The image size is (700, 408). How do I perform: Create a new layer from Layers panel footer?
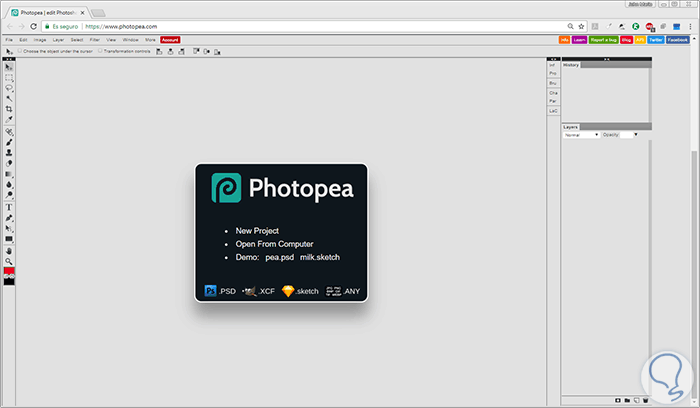pyautogui.click(x=637, y=400)
